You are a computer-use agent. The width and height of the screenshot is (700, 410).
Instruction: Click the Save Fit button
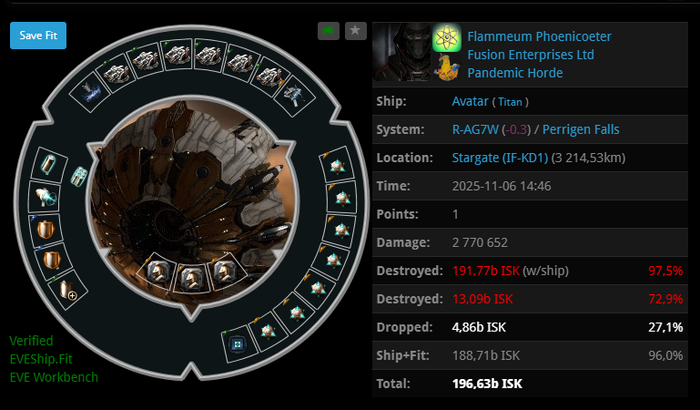pos(38,35)
